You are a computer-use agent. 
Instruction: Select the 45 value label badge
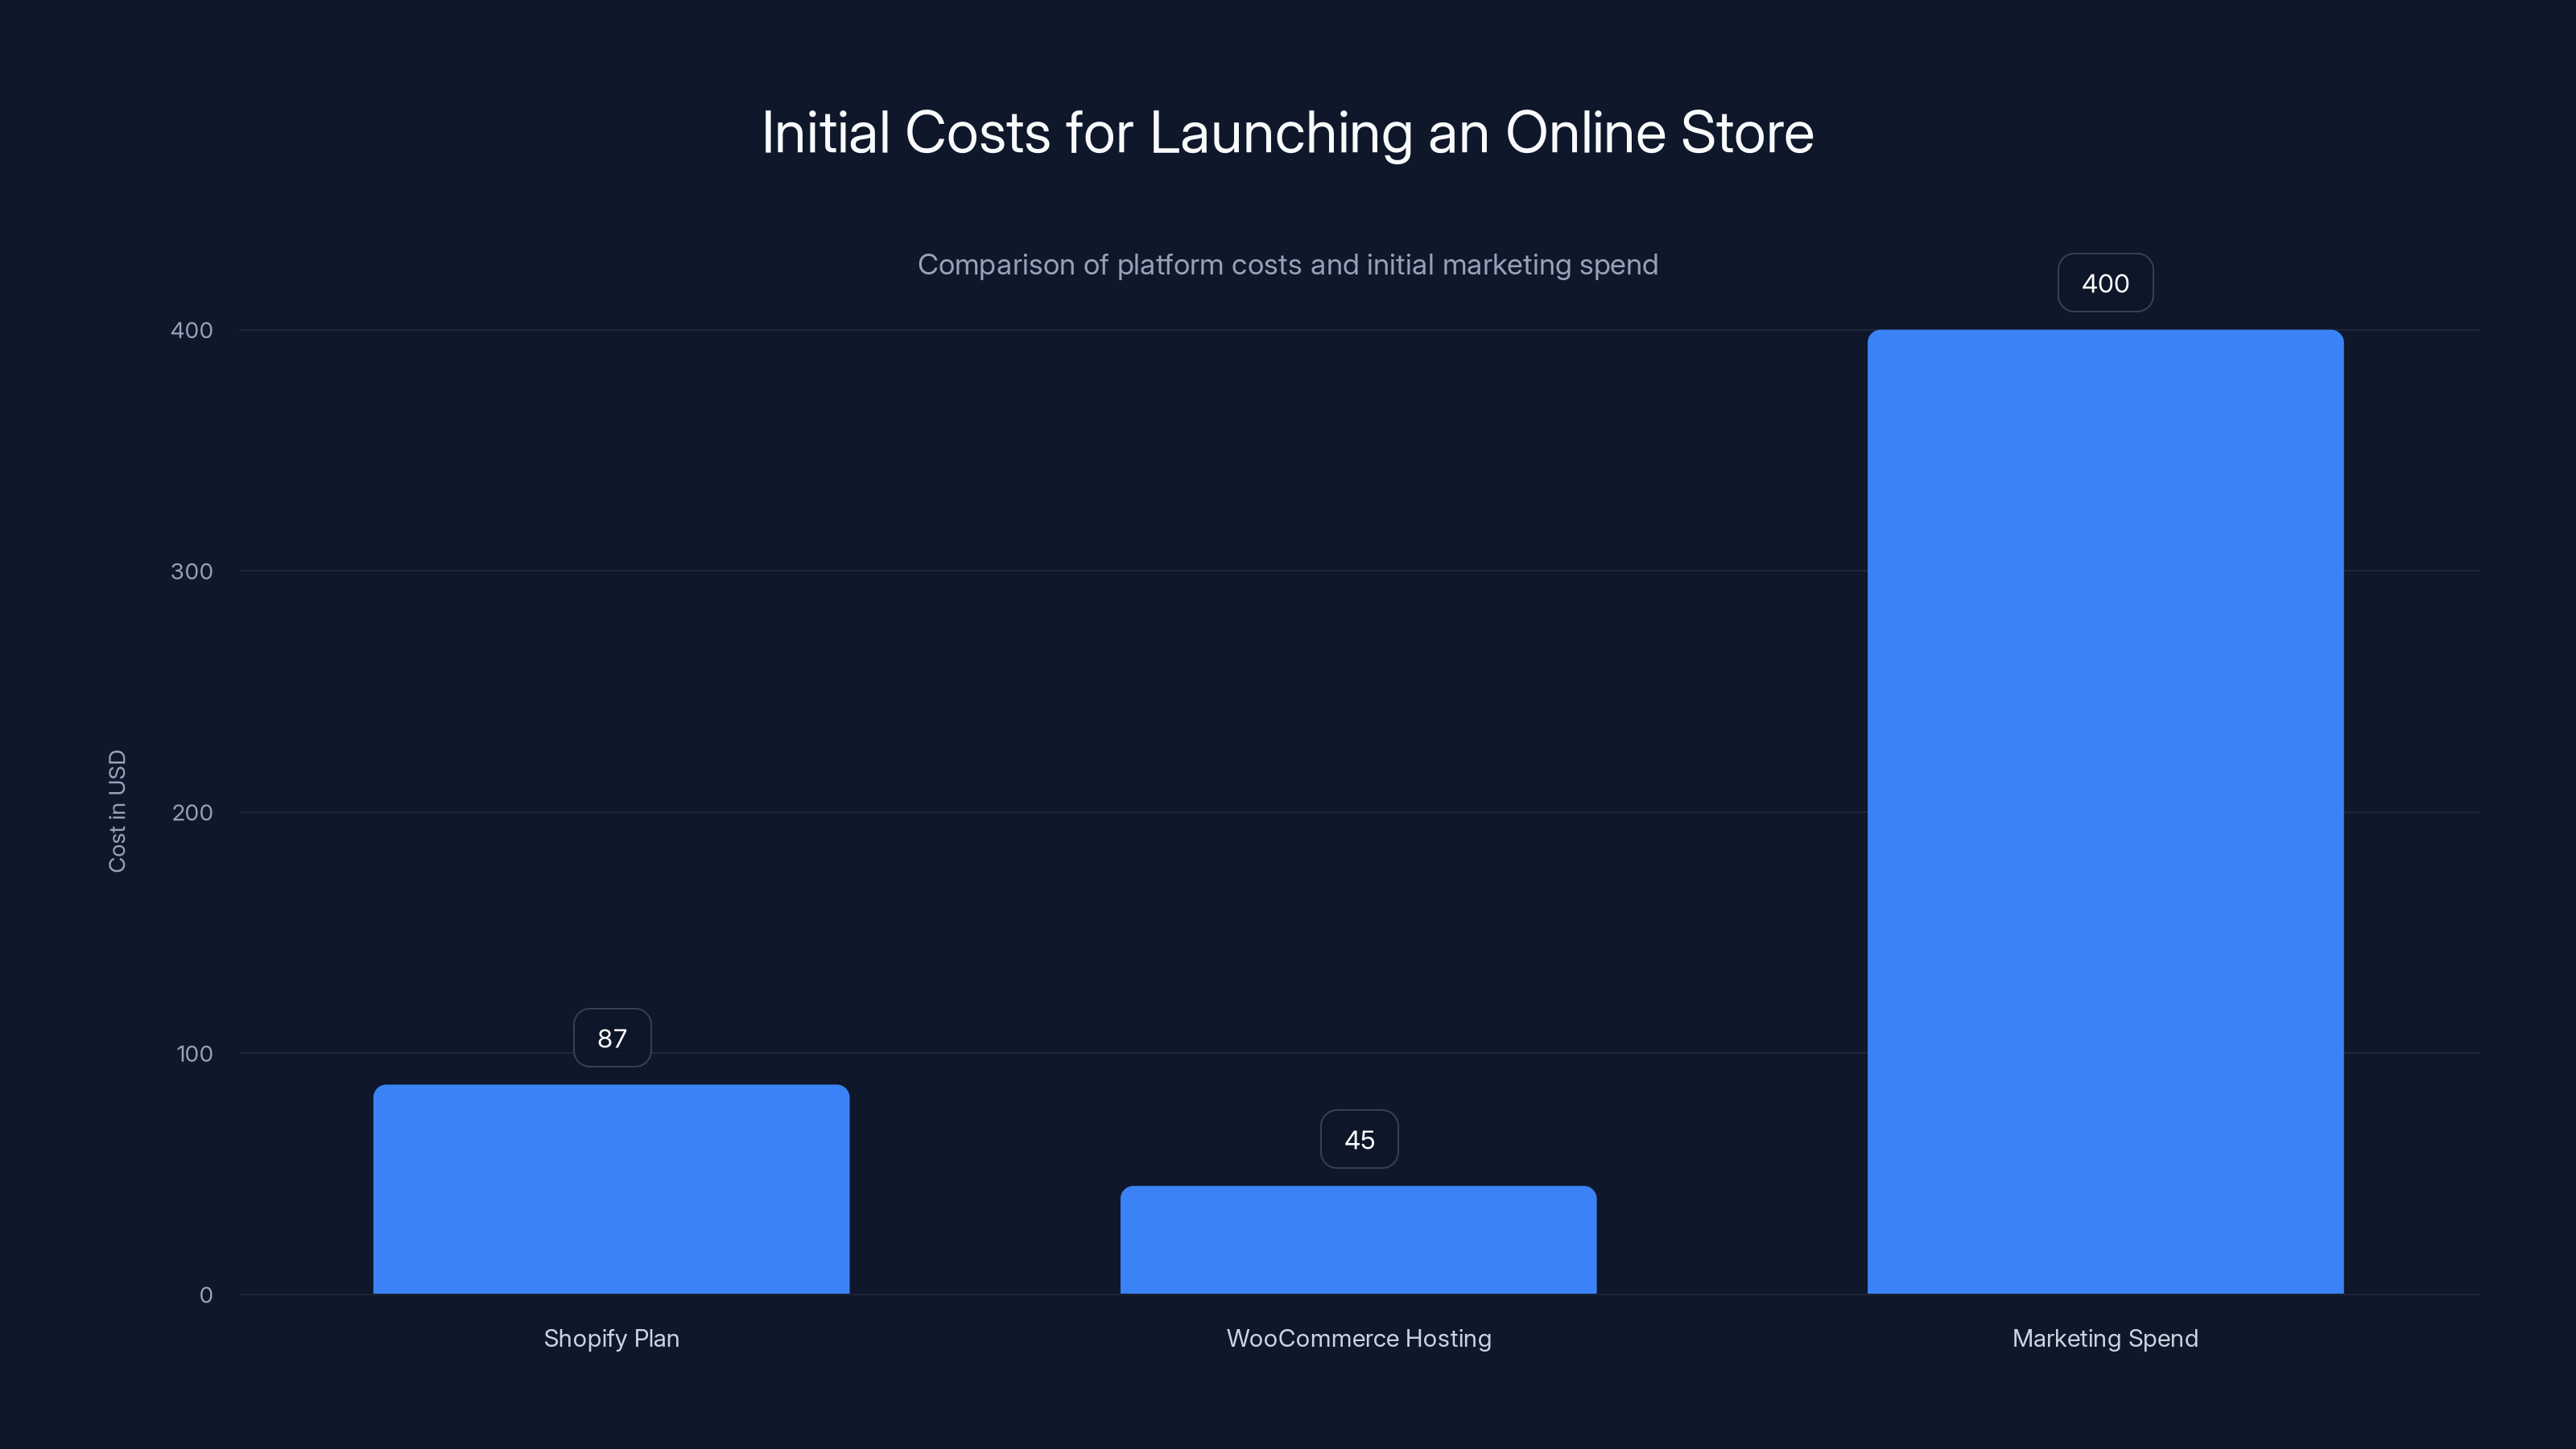[x=1359, y=1138]
